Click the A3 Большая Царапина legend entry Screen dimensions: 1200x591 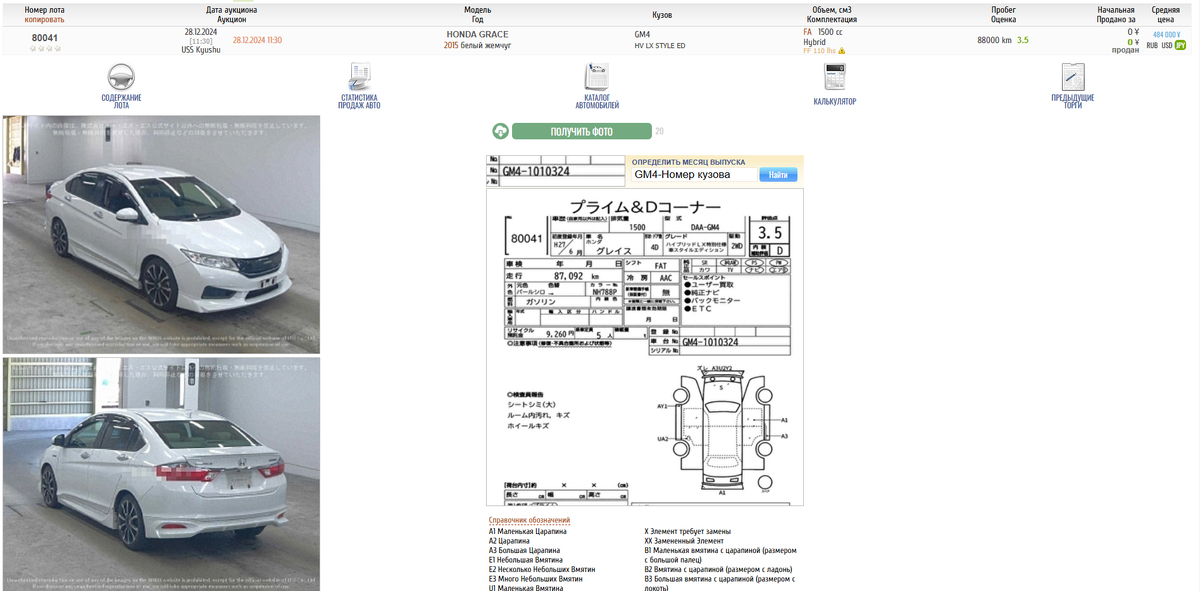(524, 550)
